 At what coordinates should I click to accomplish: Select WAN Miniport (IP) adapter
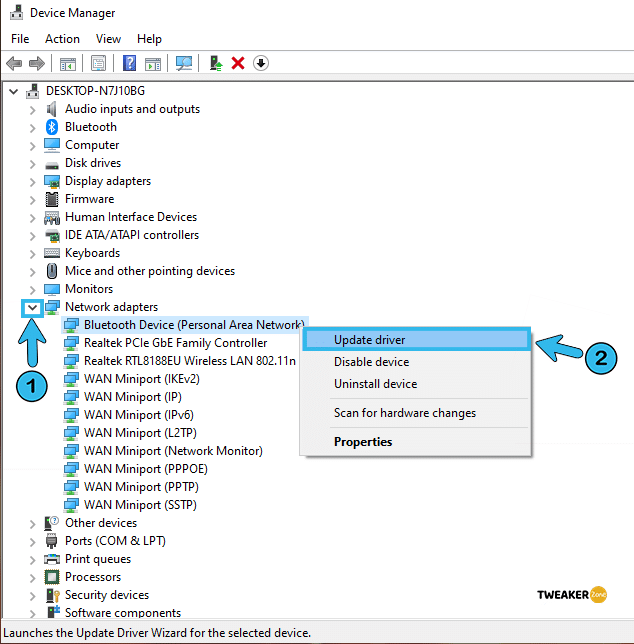133,397
